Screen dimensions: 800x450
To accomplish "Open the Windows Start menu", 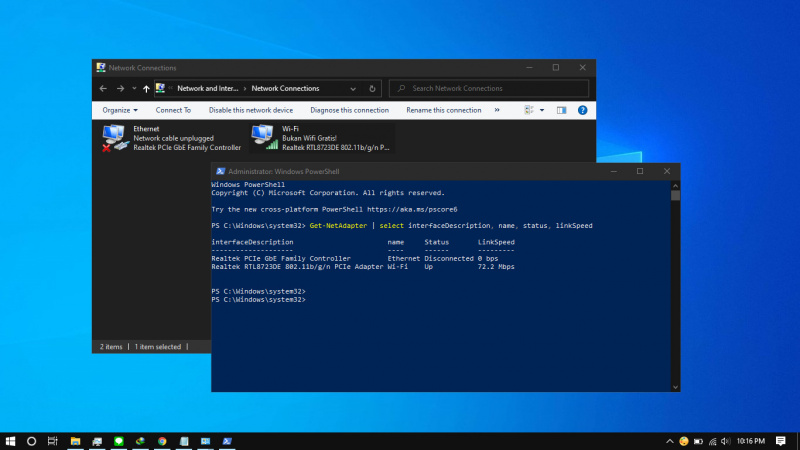I will point(10,441).
